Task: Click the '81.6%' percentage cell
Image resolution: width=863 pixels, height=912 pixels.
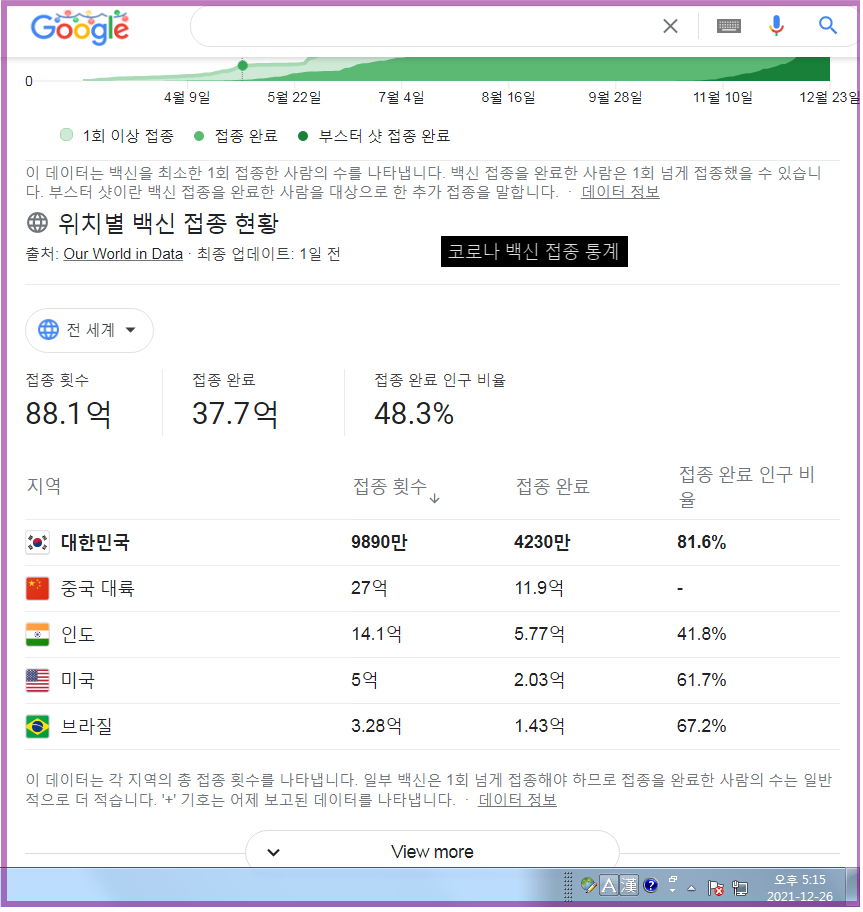Action: (x=703, y=543)
